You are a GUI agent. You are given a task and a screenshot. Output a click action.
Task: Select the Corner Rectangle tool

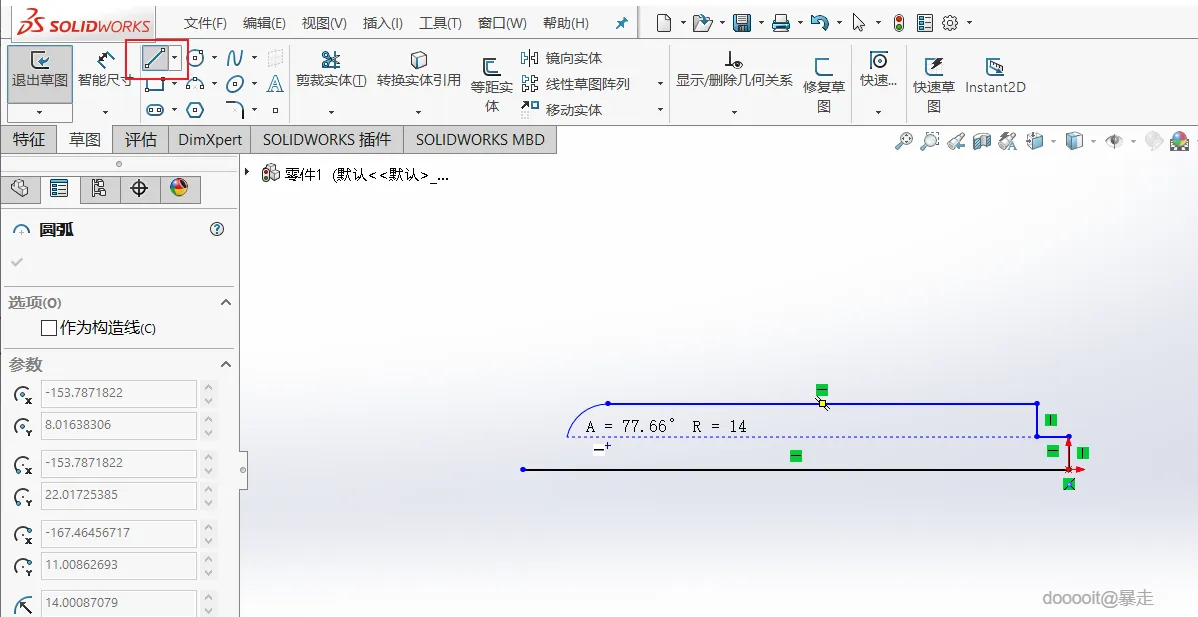coord(154,85)
